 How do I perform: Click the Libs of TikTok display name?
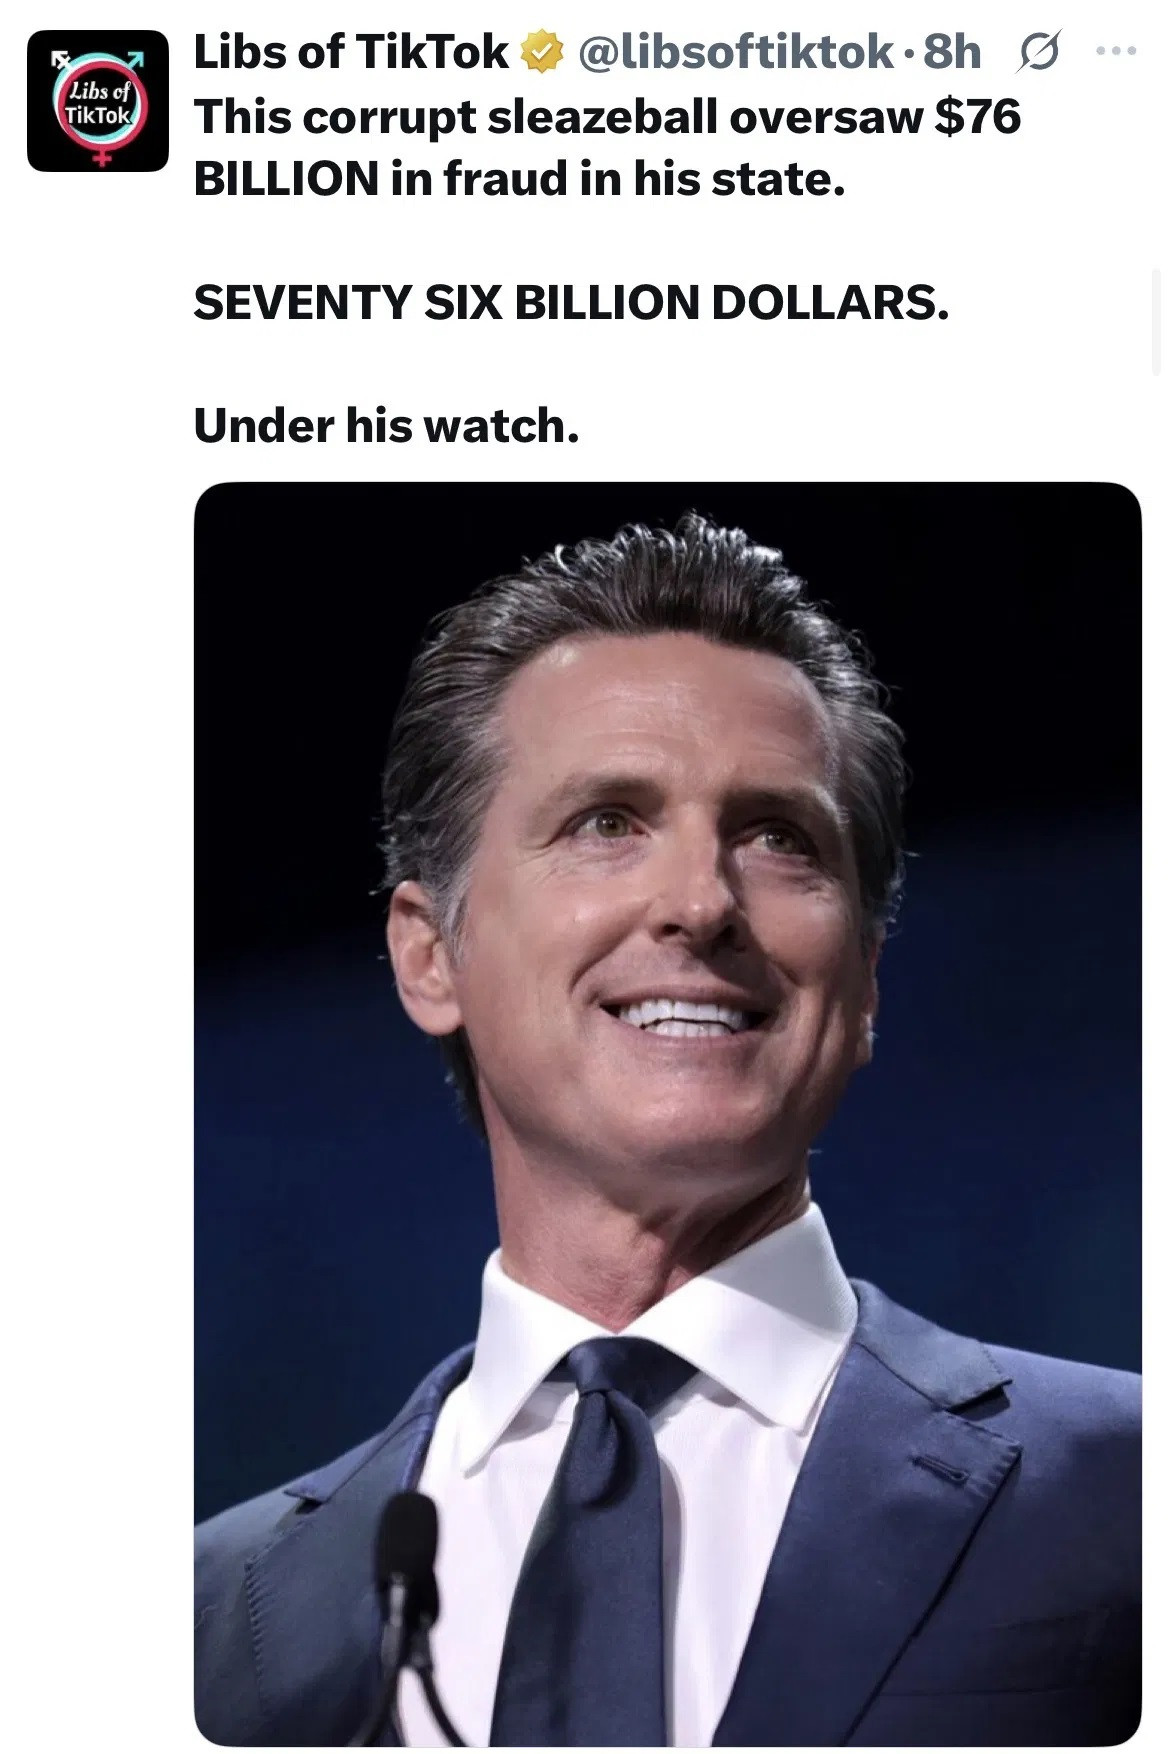[x=351, y=52]
